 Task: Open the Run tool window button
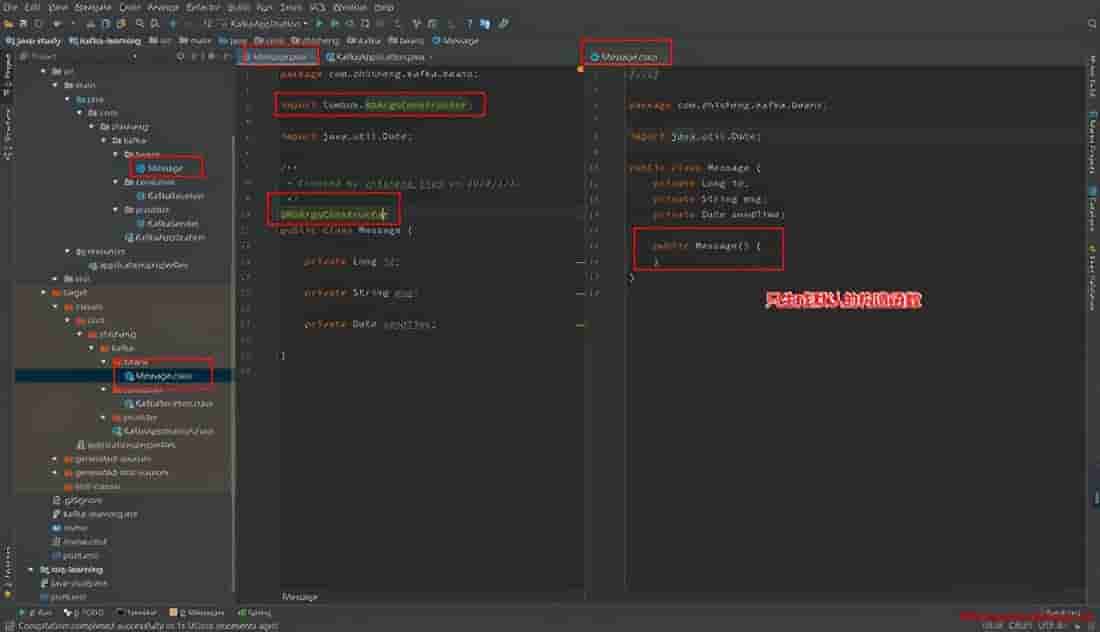pos(40,612)
